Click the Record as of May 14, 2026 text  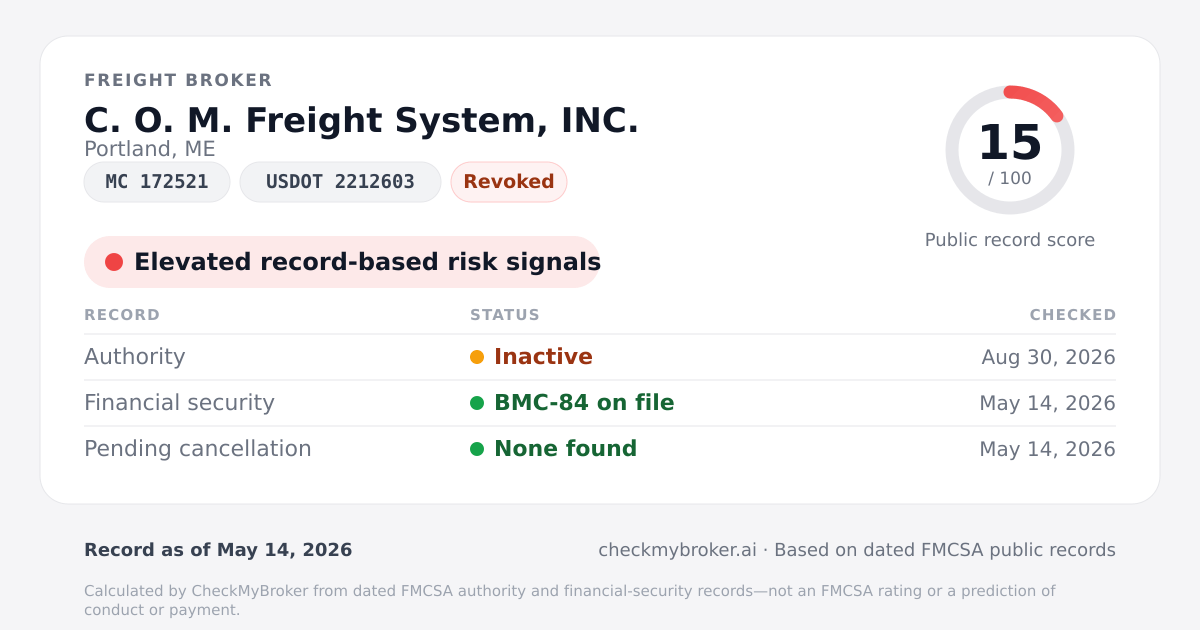pyautogui.click(x=218, y=550)
